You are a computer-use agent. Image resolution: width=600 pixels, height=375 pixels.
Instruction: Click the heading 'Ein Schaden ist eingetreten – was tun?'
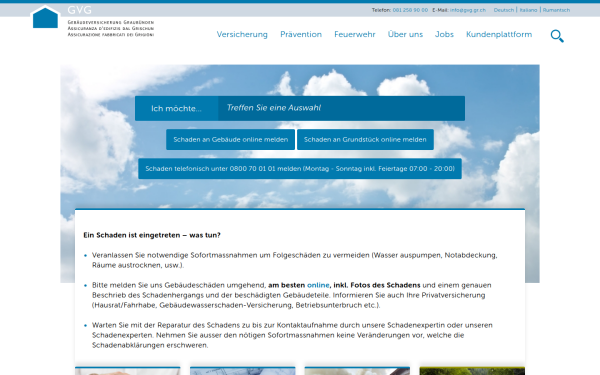tap(152, 235)
